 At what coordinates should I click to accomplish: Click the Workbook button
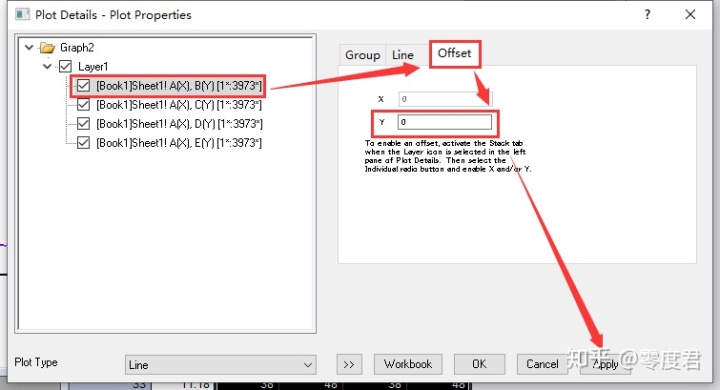coord(408,364)
